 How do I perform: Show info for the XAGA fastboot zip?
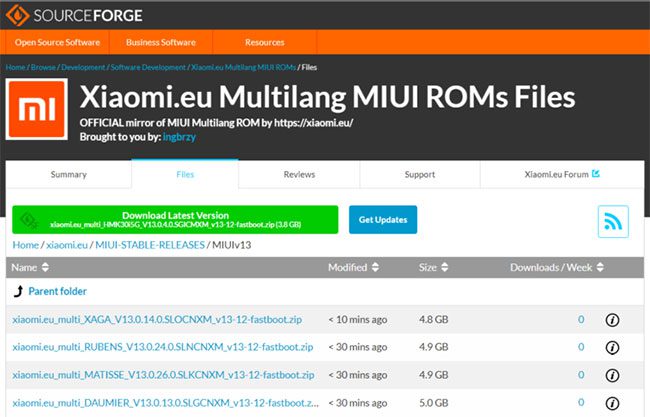[x=612, y=320]
